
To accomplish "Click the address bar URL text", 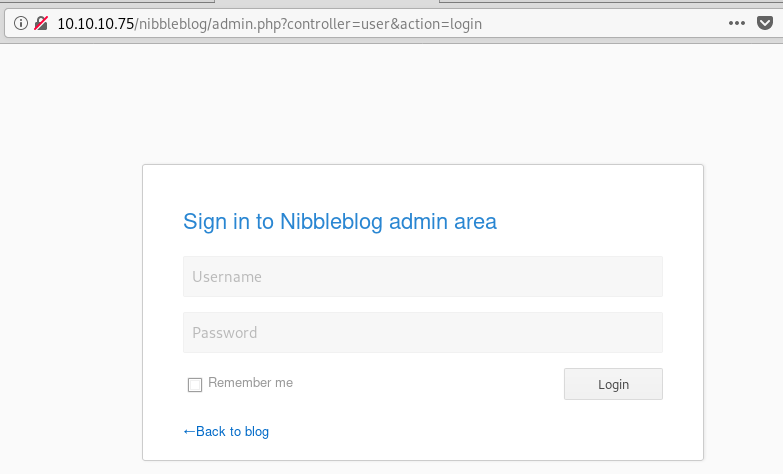I will pyautogui.click(x=270, y=23).
